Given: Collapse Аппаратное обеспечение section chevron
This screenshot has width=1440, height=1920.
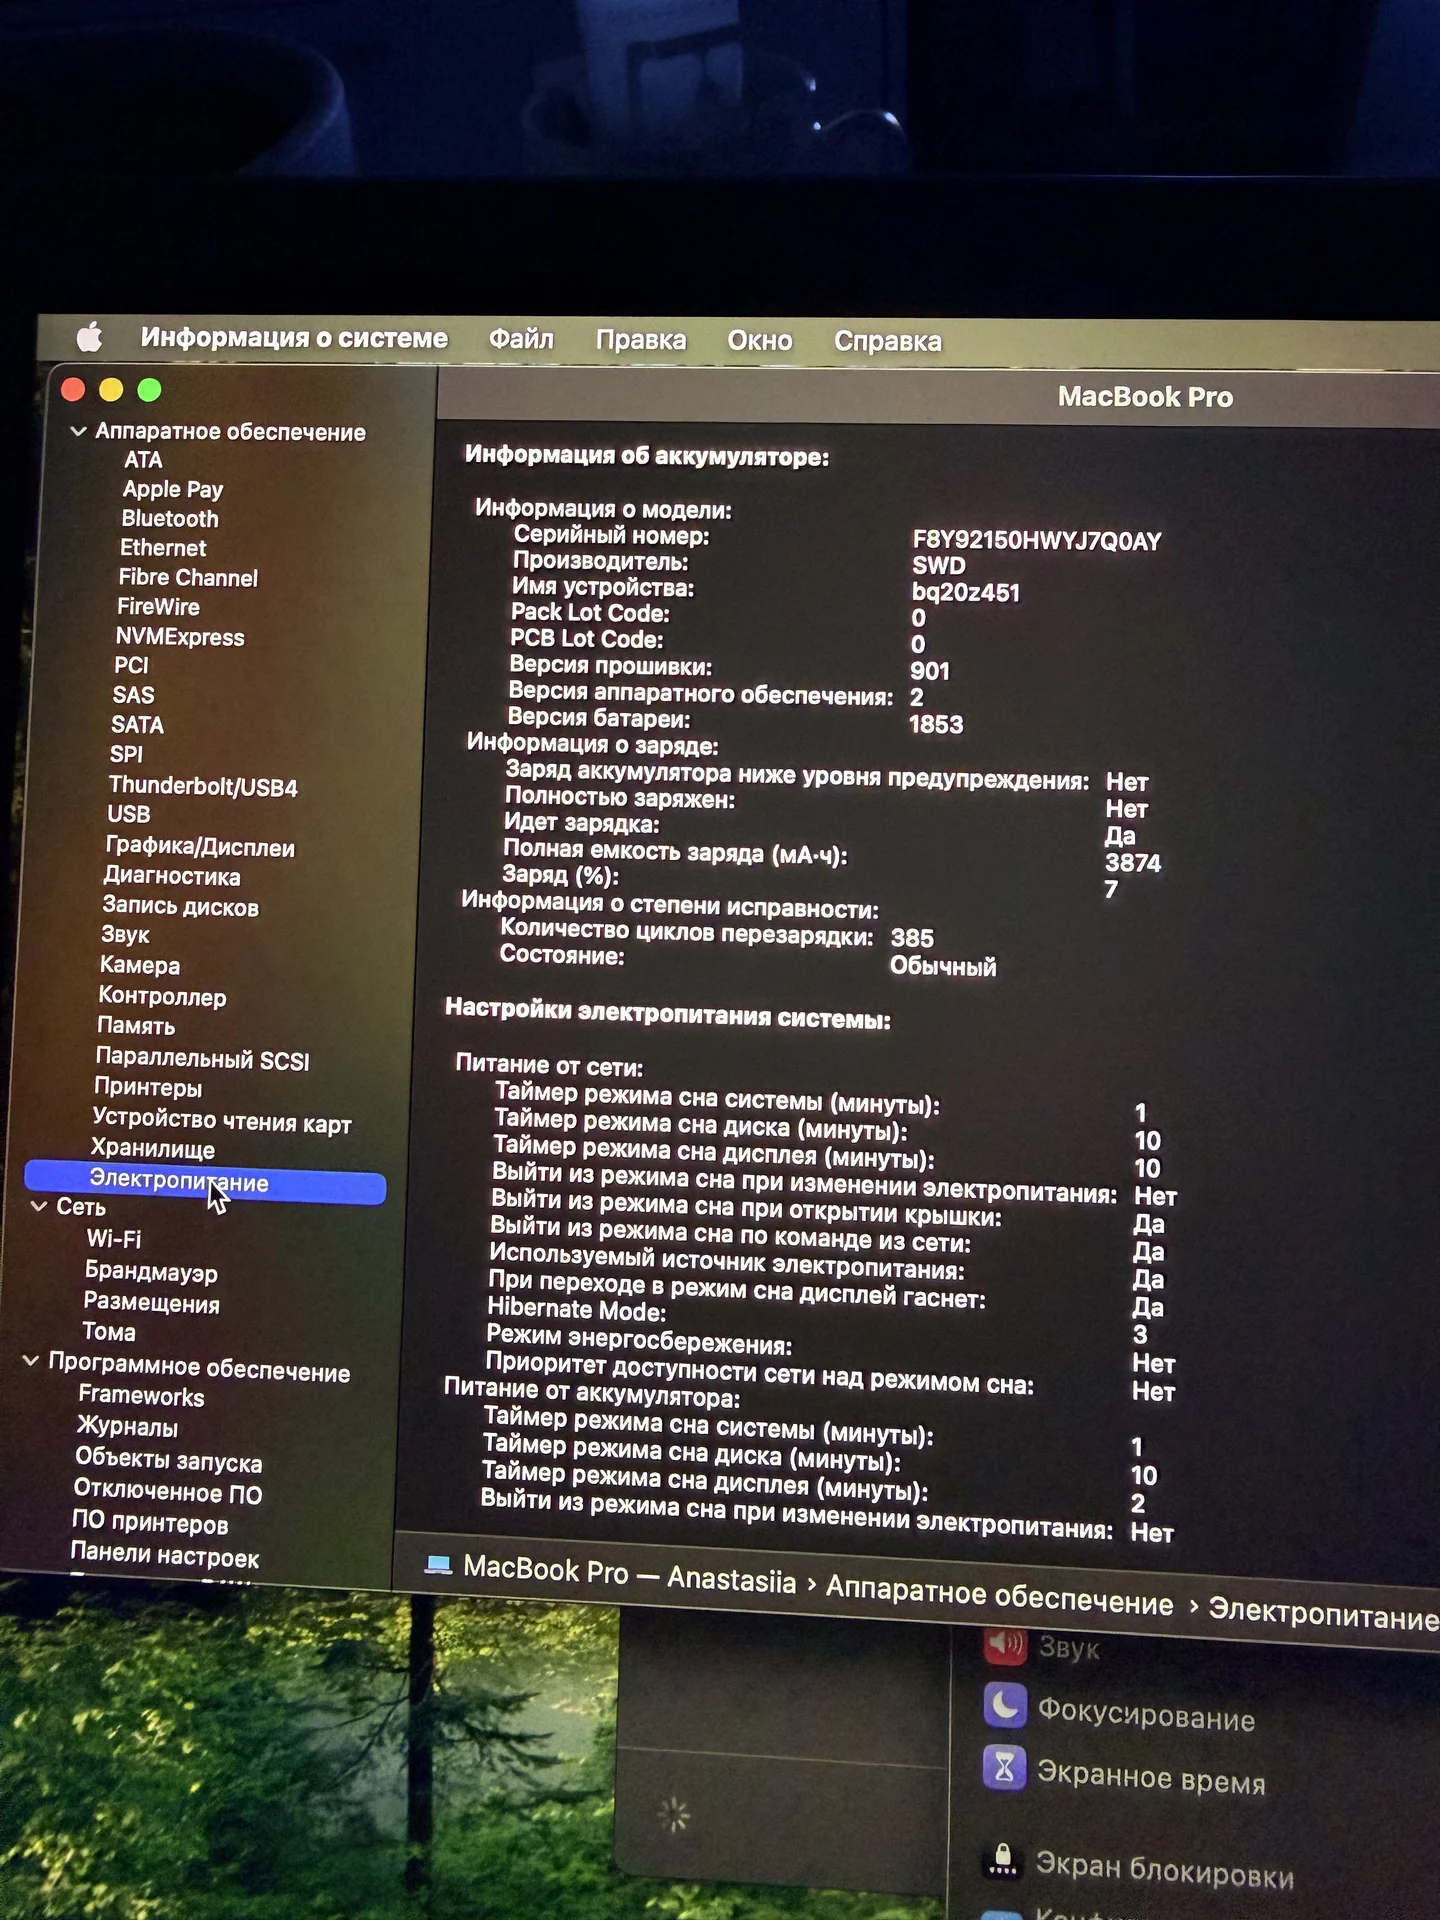Looking at the screenshot, I should point(78,431).
